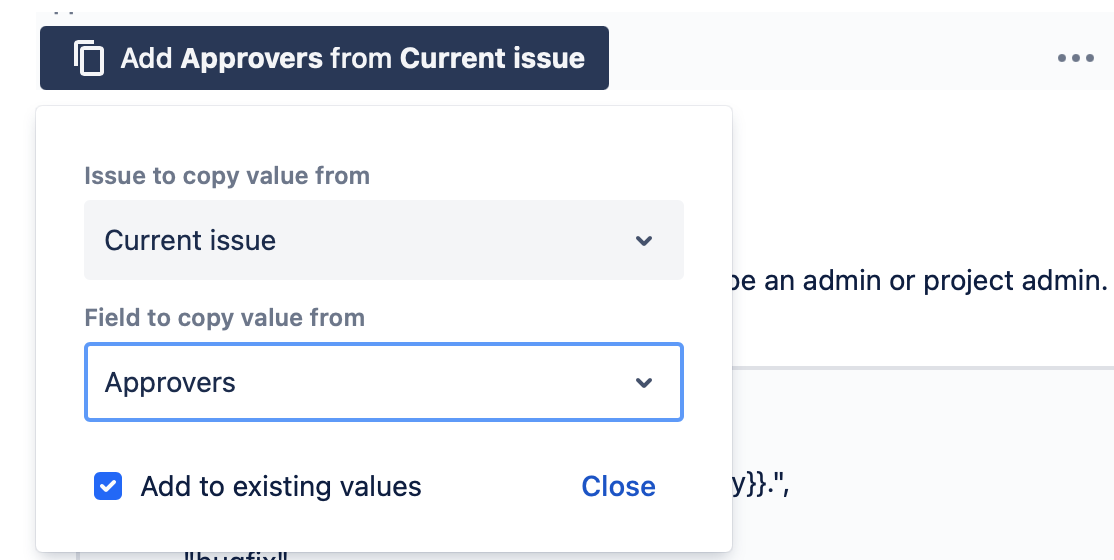This screenshot has height=560, width=1114.
Task: Click the copy icon in the header button
Action: (89, 58)
